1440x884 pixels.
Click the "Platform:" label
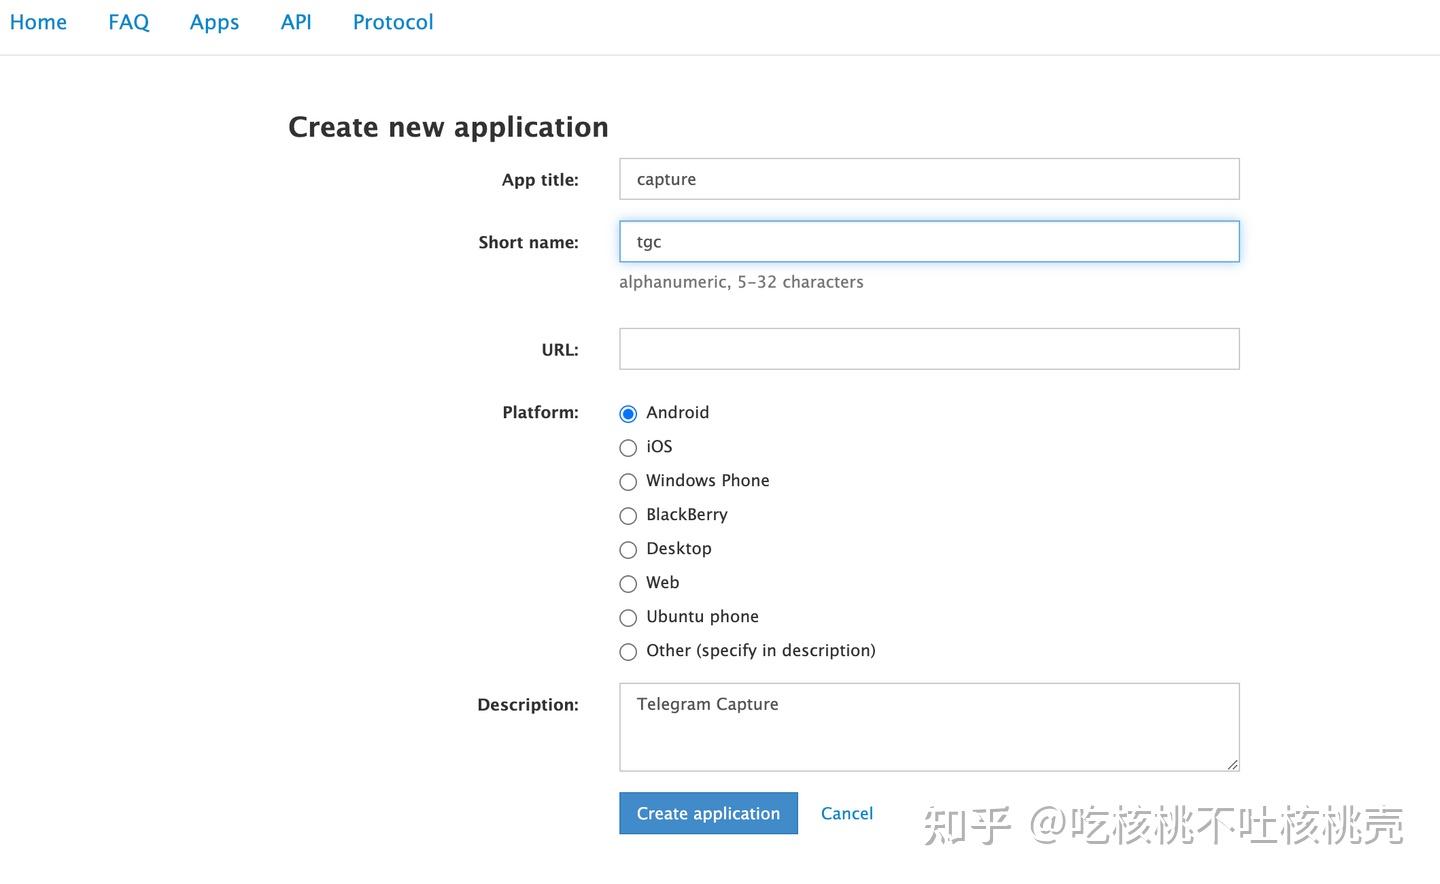coord(540,412)
